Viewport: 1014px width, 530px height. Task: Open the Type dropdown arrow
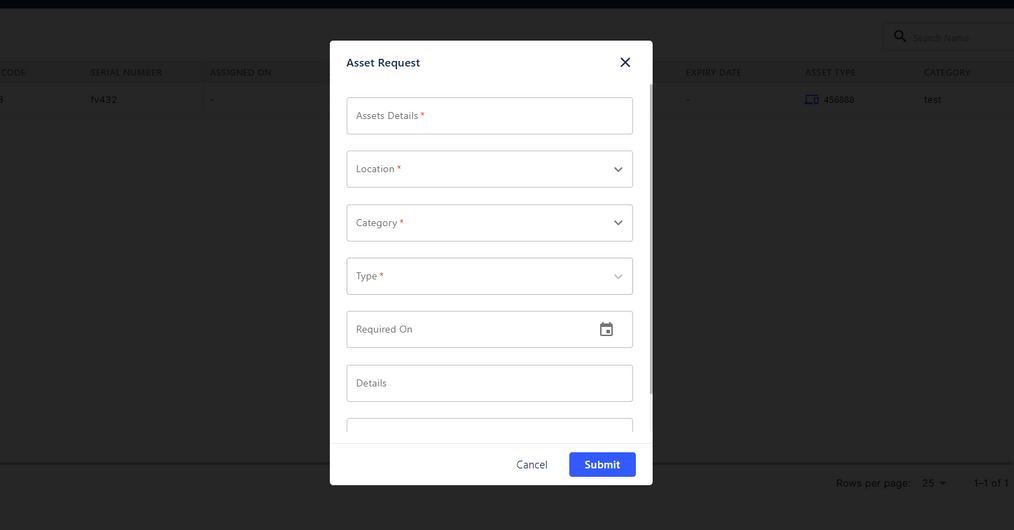[618, 276]
